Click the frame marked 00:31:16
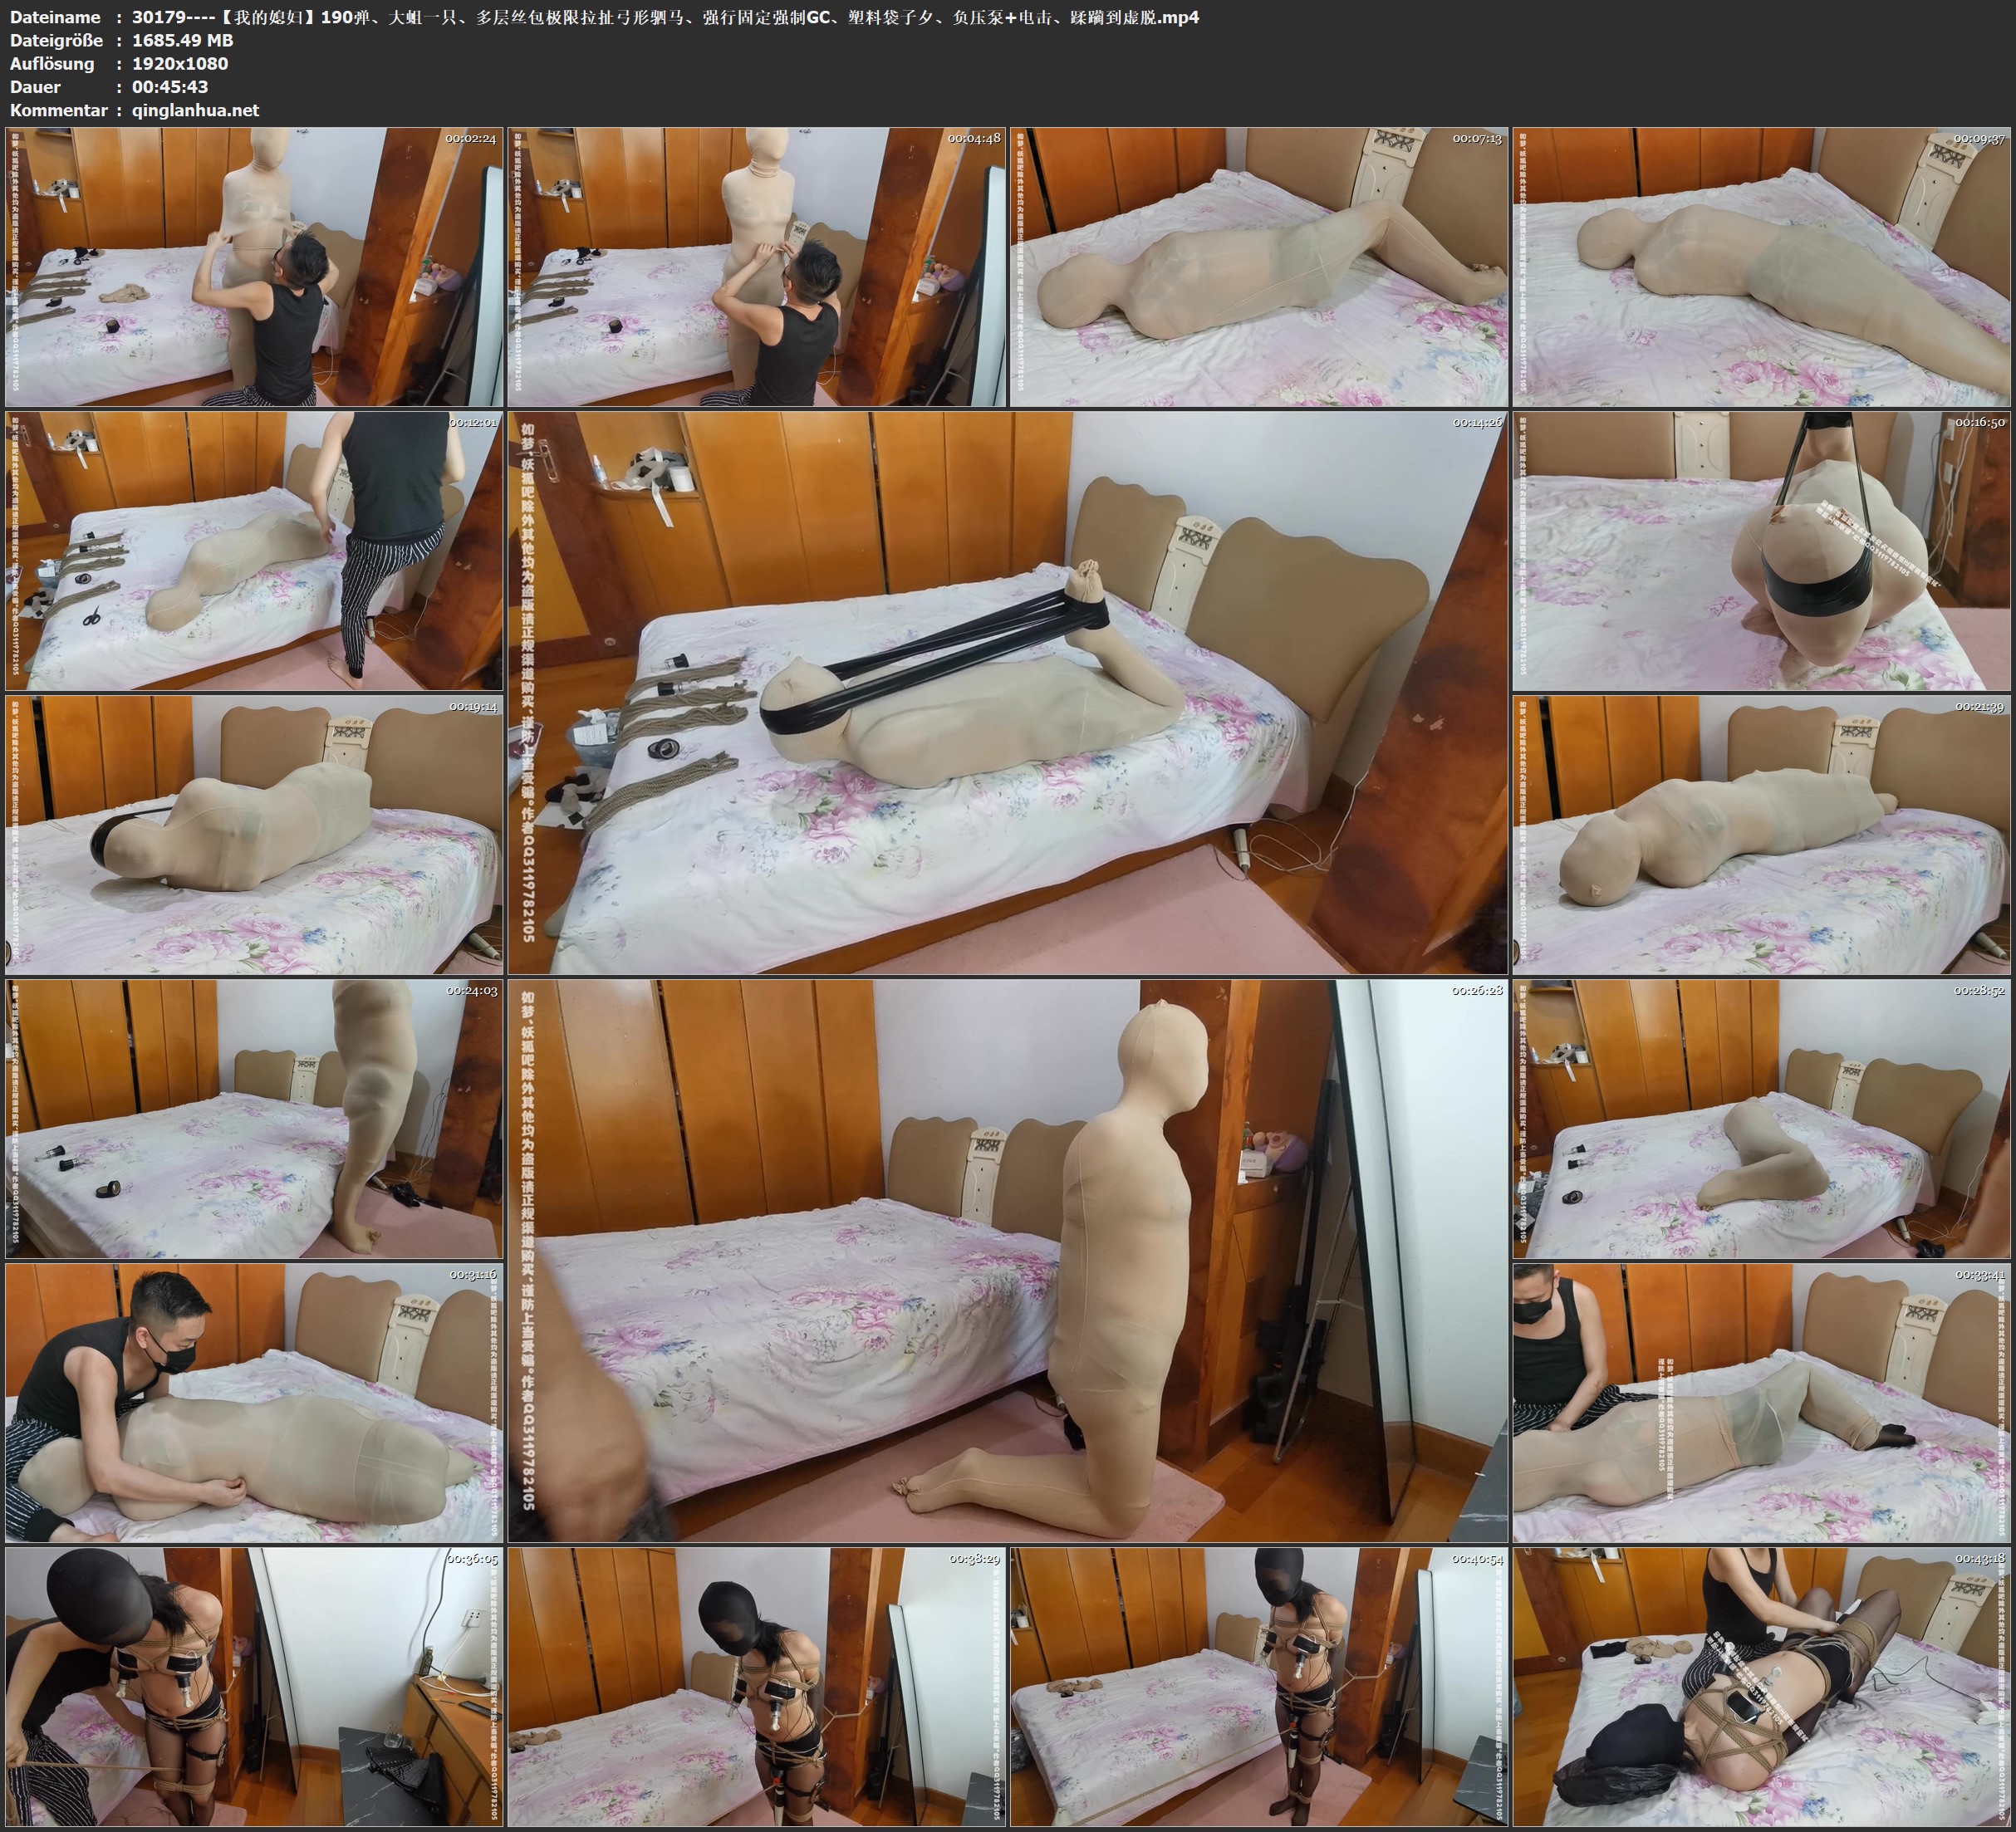2016x1832 pixels. pos(254,1403)
